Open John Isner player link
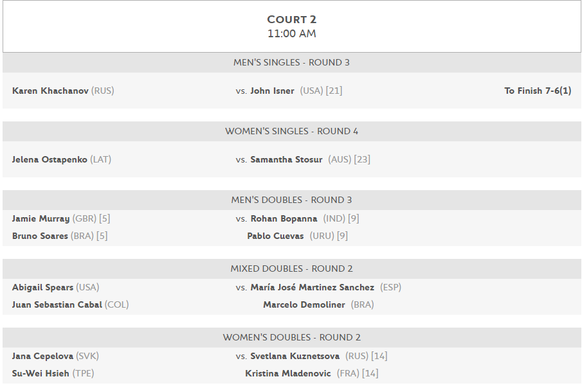This screenshot has width=582, height=388. tap(272, 91)
